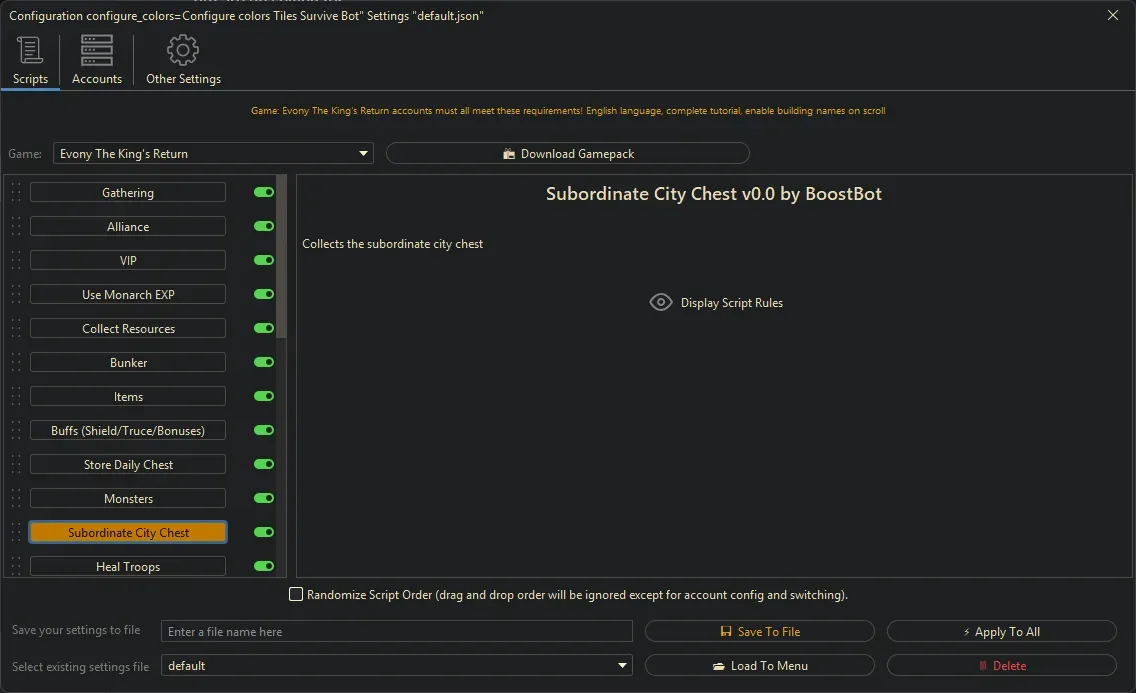Click the server rack icon above Accounts
This screenshot has height=693, width=1136.
pyautogui.click(x=96, y=49)
